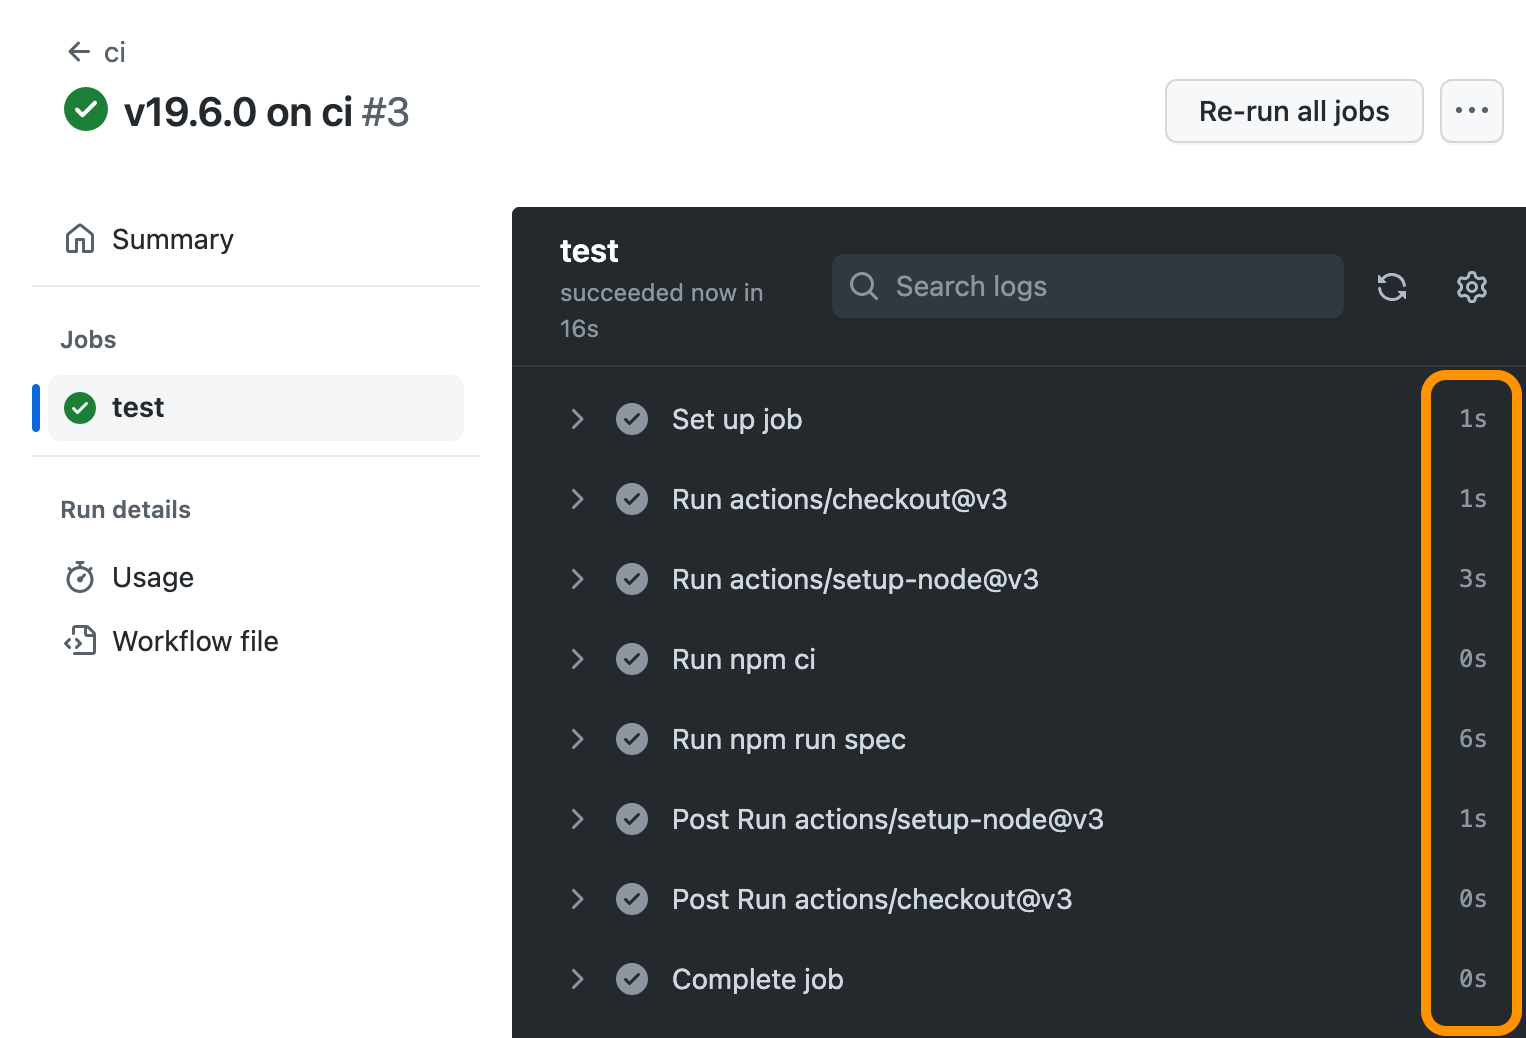
Task: Click the success checkmark on Set up job
Action: point(632,419)
